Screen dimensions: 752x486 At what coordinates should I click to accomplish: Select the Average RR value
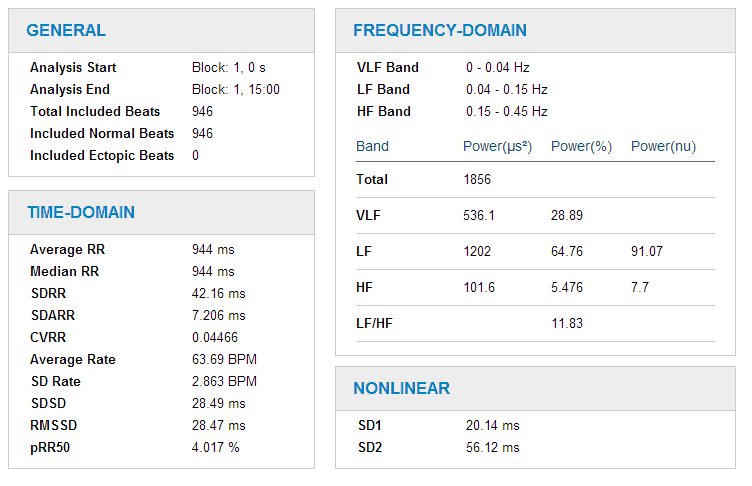[x=213, y=250]
